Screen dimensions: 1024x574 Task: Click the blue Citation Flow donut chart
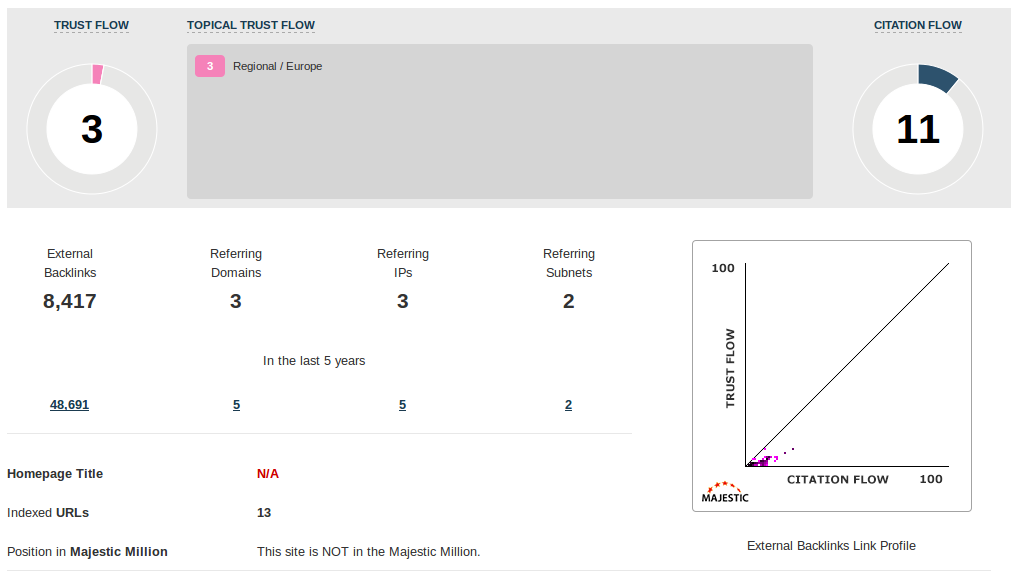coord(917,129)
